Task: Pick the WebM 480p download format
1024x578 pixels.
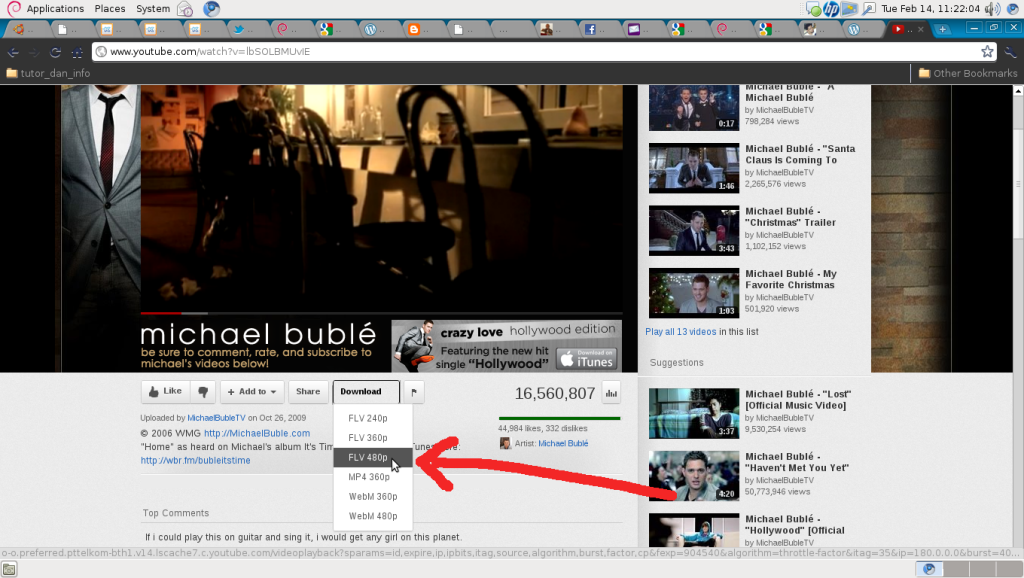Action: 373,516
